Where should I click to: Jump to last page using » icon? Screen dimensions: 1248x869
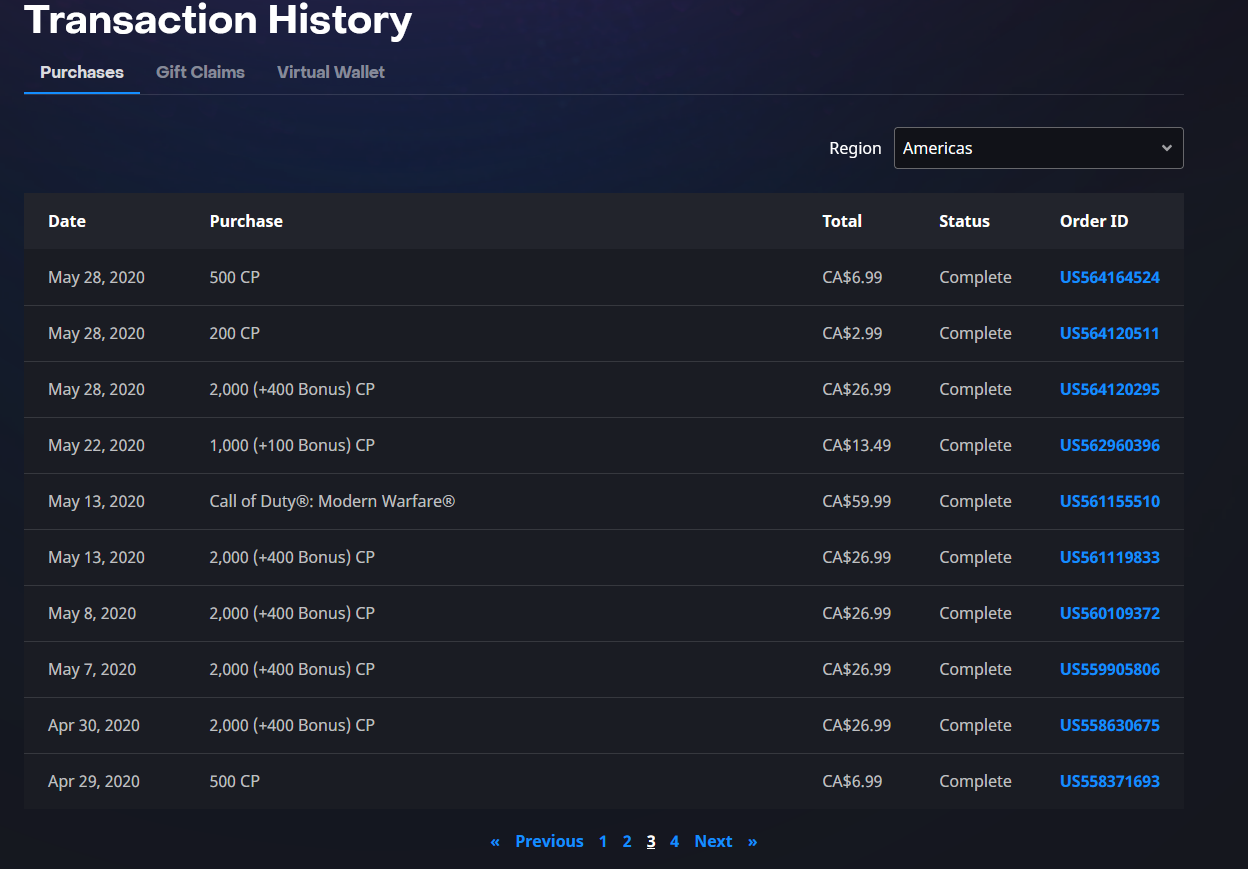click(x=752, y=841)
